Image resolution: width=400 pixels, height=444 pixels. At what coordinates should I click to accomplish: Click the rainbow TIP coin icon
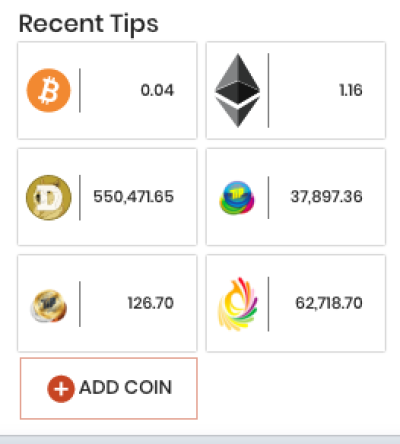click(237, 197)
